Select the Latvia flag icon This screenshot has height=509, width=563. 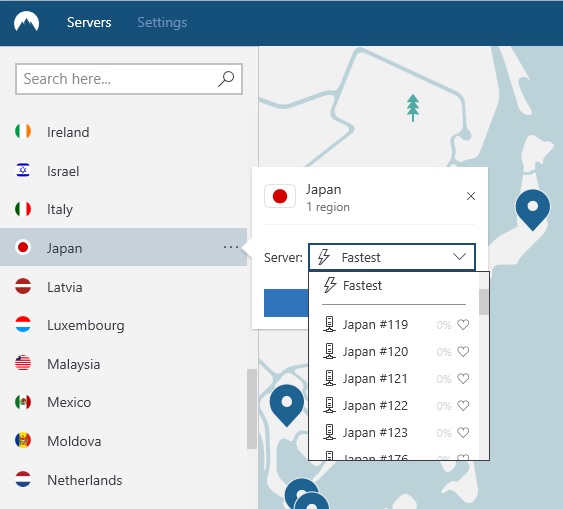click(x=23, y=286)
